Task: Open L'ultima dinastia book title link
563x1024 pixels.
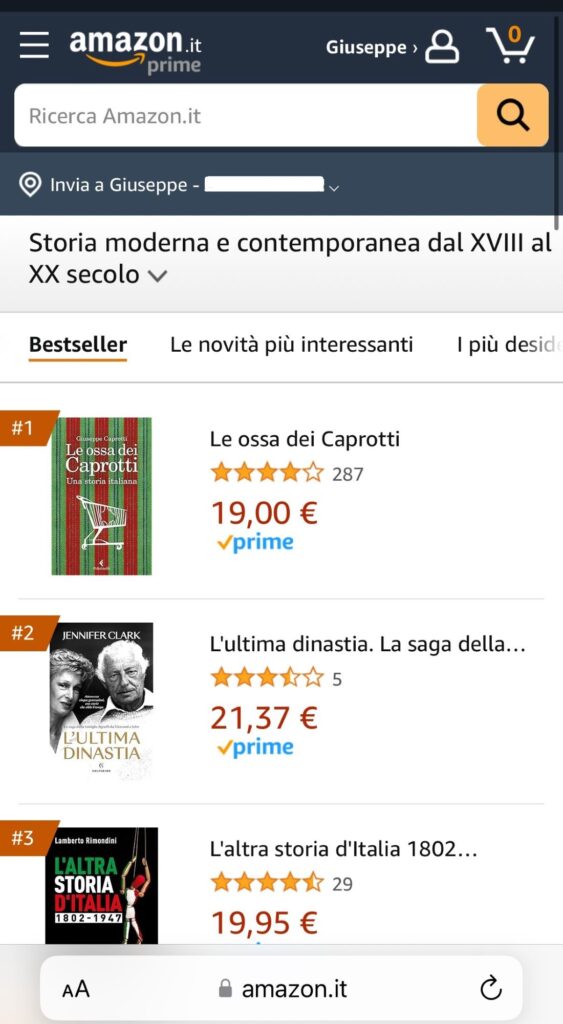Action: pos(368,645)
